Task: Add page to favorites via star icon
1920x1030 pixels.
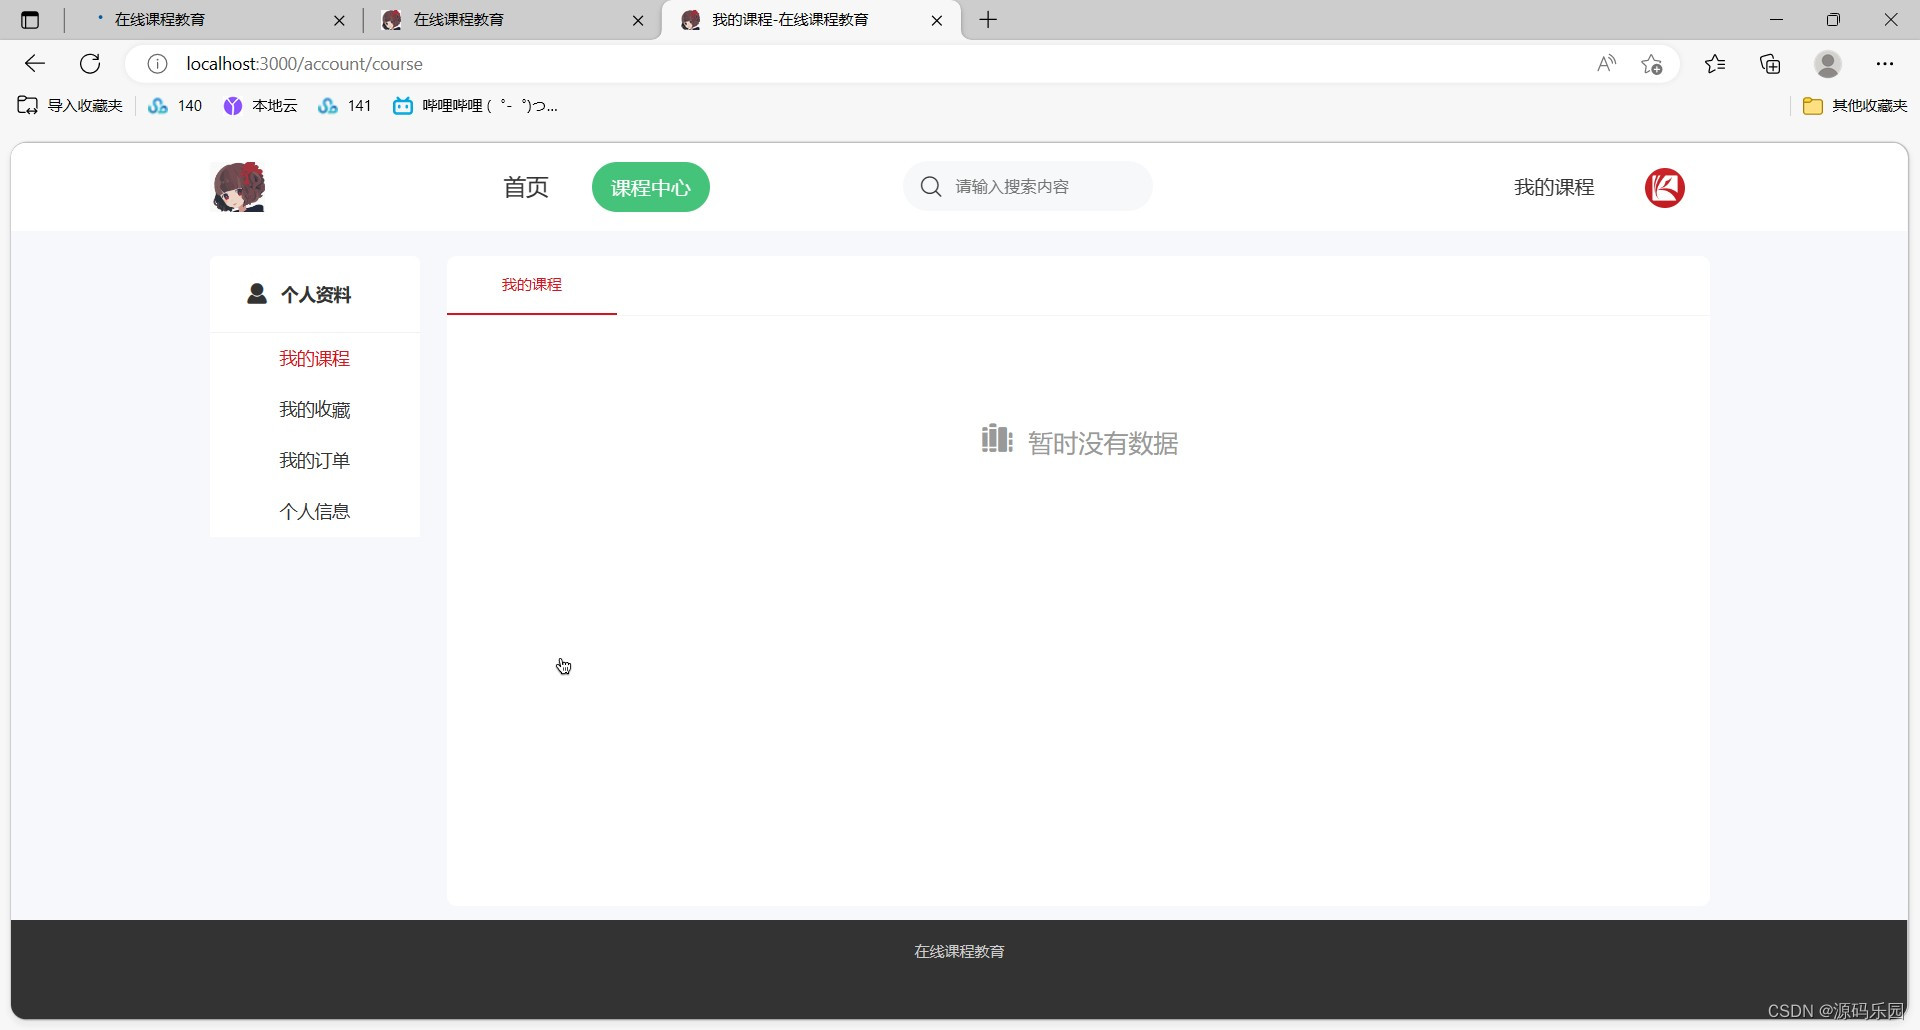Action: [1652, 63]
